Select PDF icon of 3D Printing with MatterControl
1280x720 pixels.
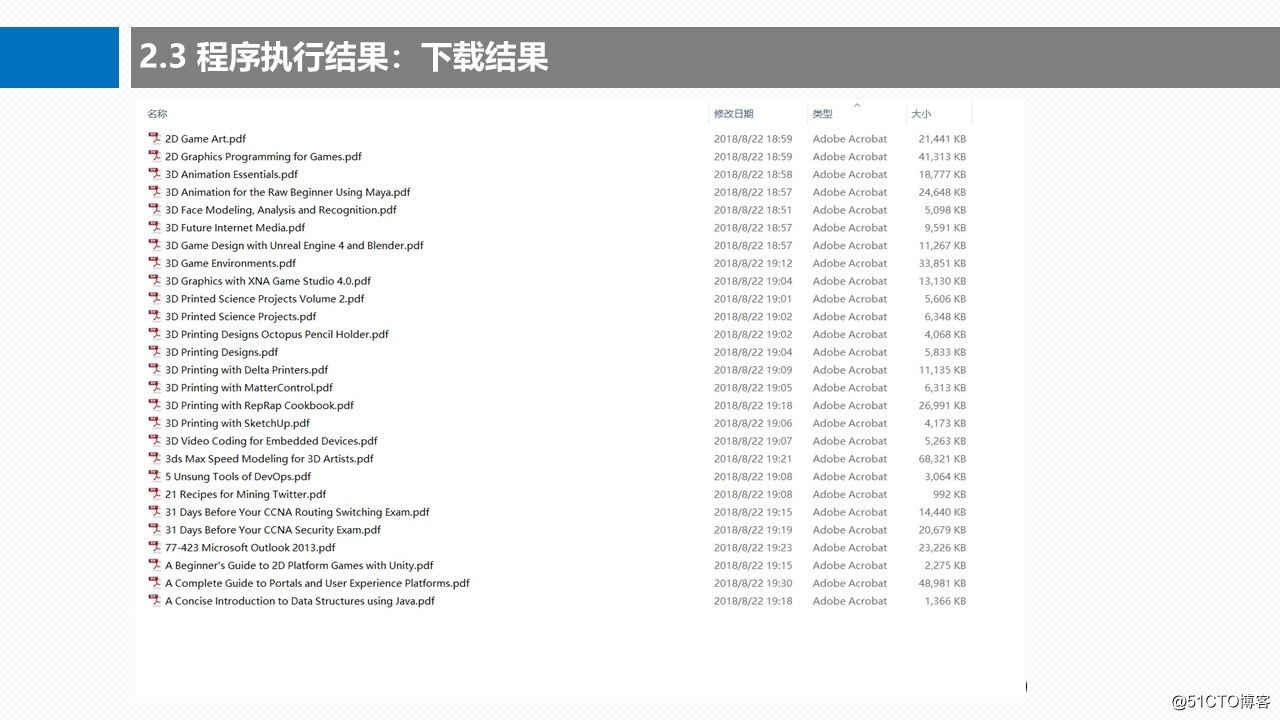click(x=155, y=387)
